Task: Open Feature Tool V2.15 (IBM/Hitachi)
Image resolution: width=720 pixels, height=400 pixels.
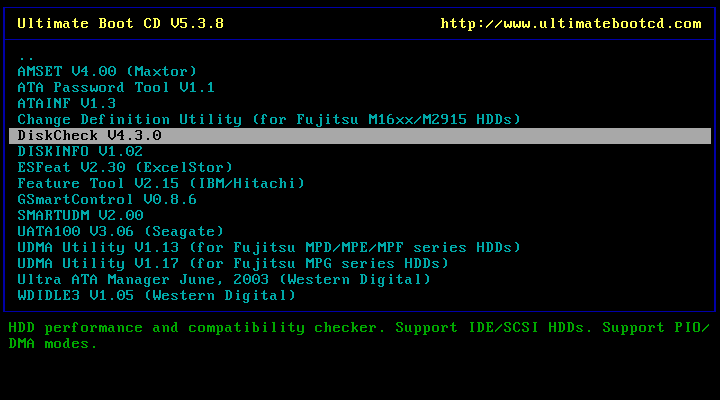Action: coord(161,184)
